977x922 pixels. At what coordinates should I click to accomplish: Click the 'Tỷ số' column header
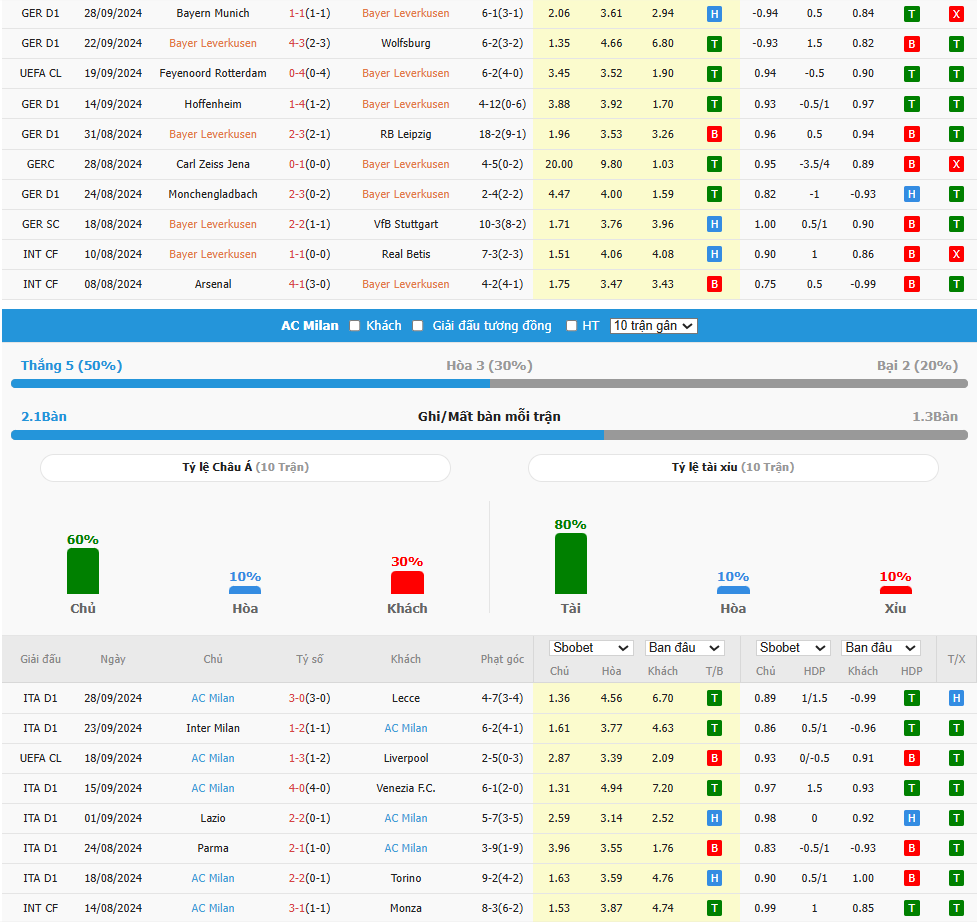tap(310, 659)
